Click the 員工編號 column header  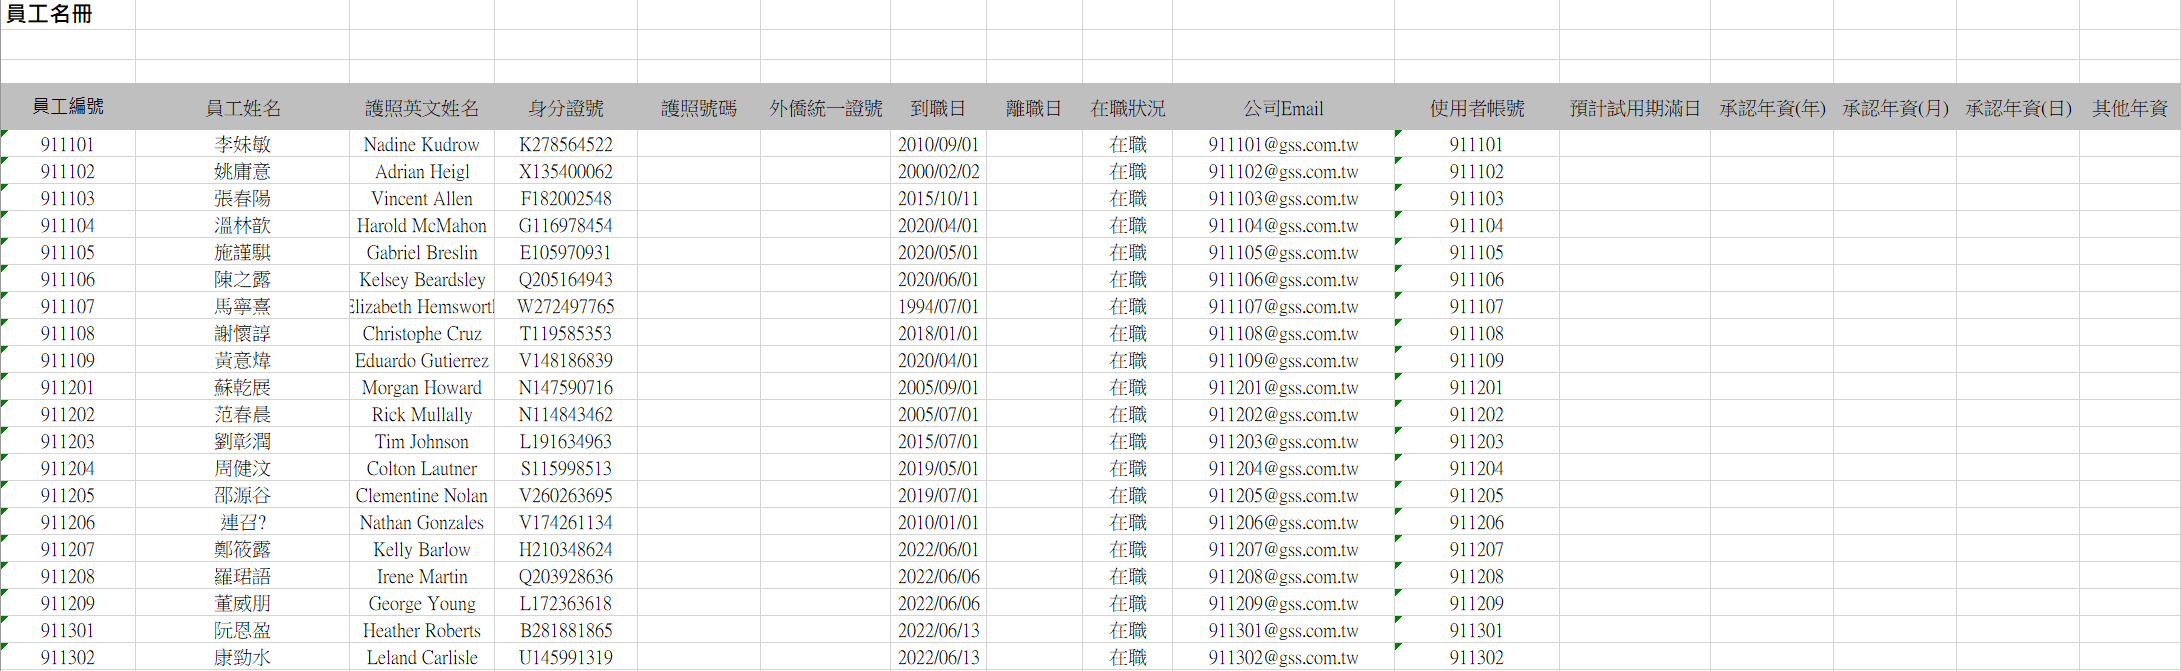[68, 107]
